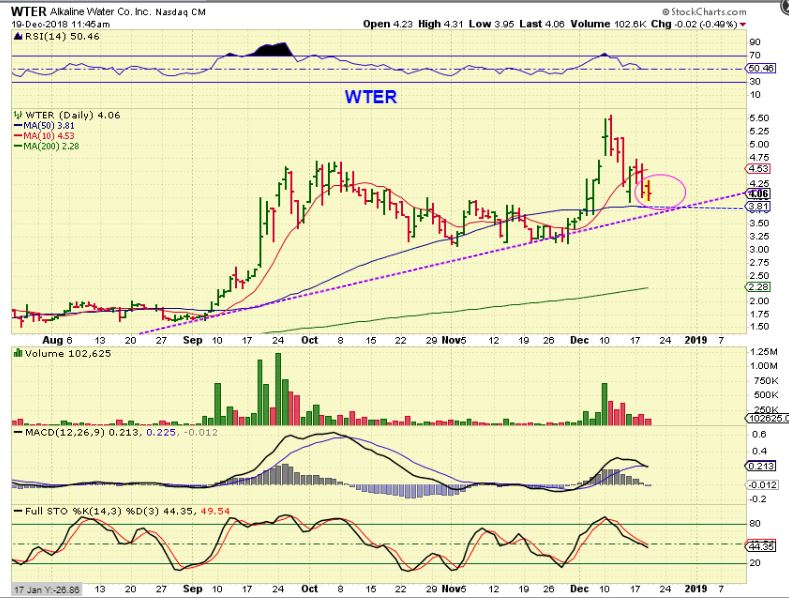This screenshot has width=789, height=598.
Task: Click the red 49.54 stochastic %D value
Action: coord(215,511)
